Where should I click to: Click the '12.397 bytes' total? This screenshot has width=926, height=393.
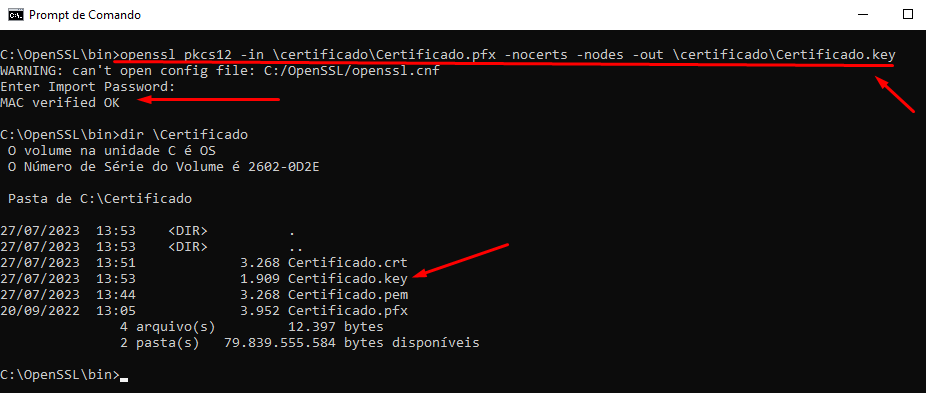pyautogui.click(x=335, y=326)
